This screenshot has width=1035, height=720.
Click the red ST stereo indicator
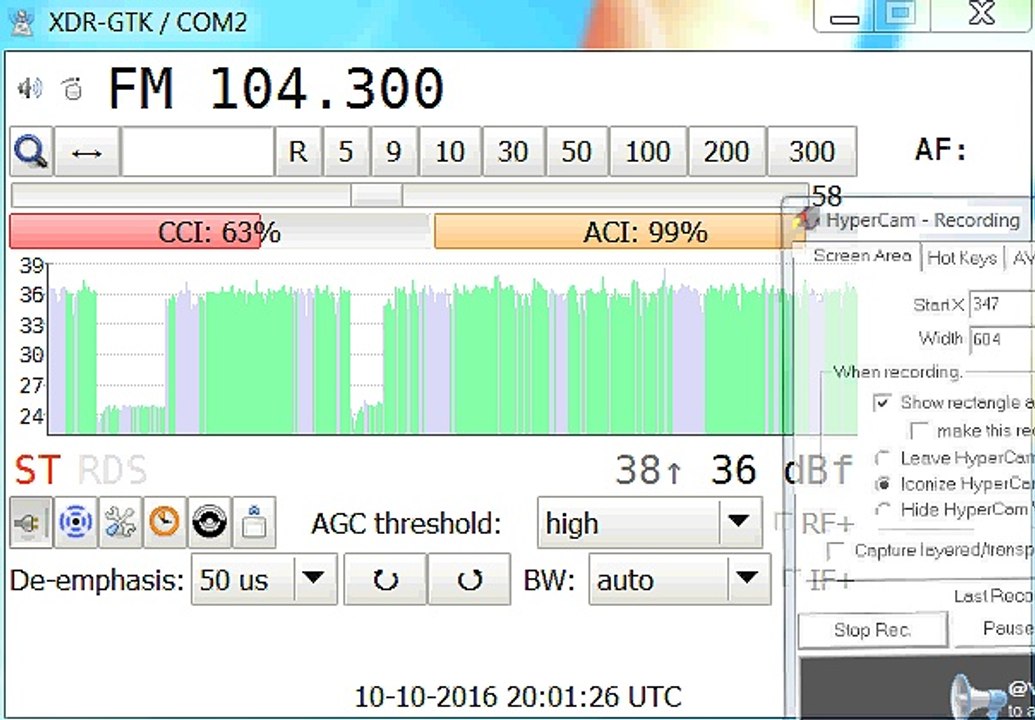tap(38, 470)
